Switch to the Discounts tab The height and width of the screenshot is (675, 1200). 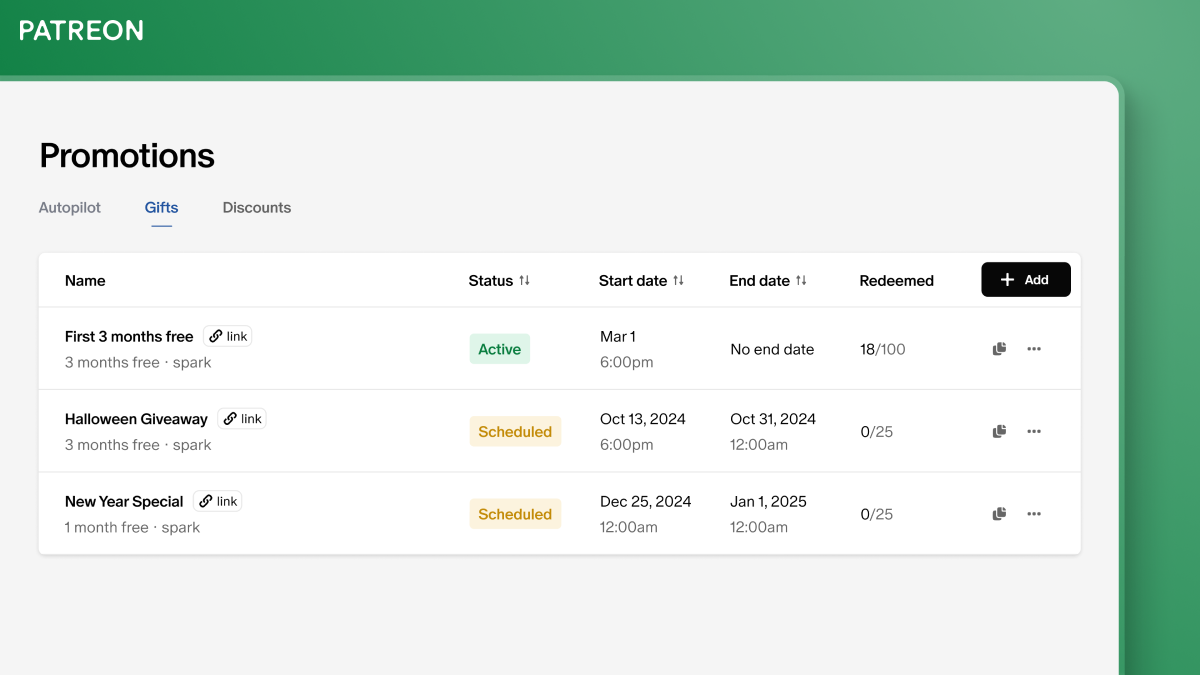(257, 208)
